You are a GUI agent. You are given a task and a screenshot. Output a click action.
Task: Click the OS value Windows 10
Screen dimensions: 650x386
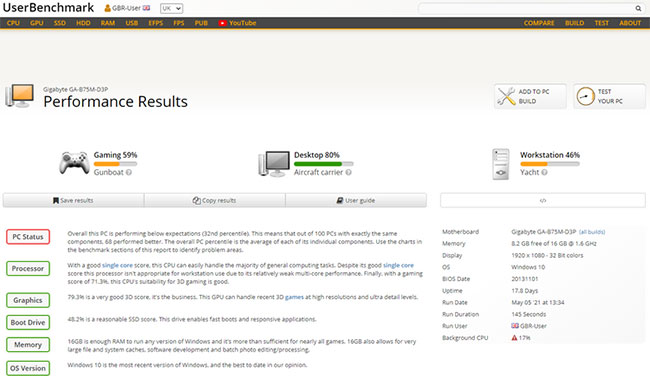pyautogui.click(x=528, y=267)
